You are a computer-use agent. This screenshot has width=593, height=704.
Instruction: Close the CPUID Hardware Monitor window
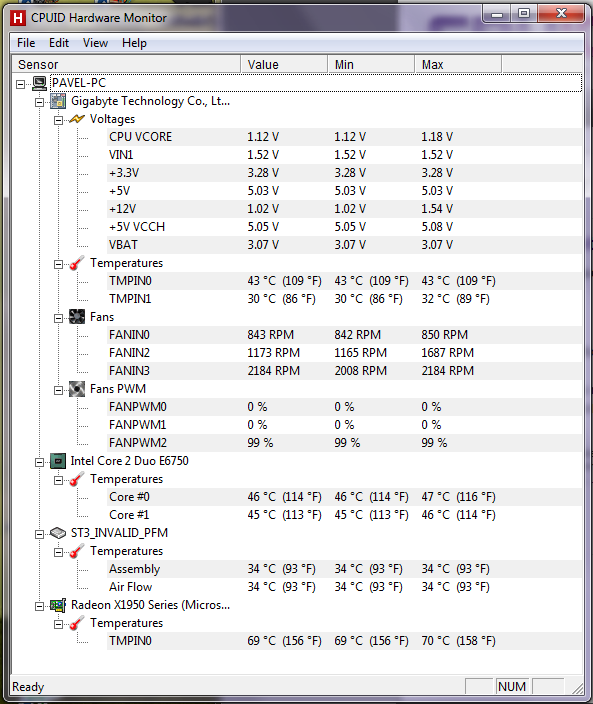[561, 14]
